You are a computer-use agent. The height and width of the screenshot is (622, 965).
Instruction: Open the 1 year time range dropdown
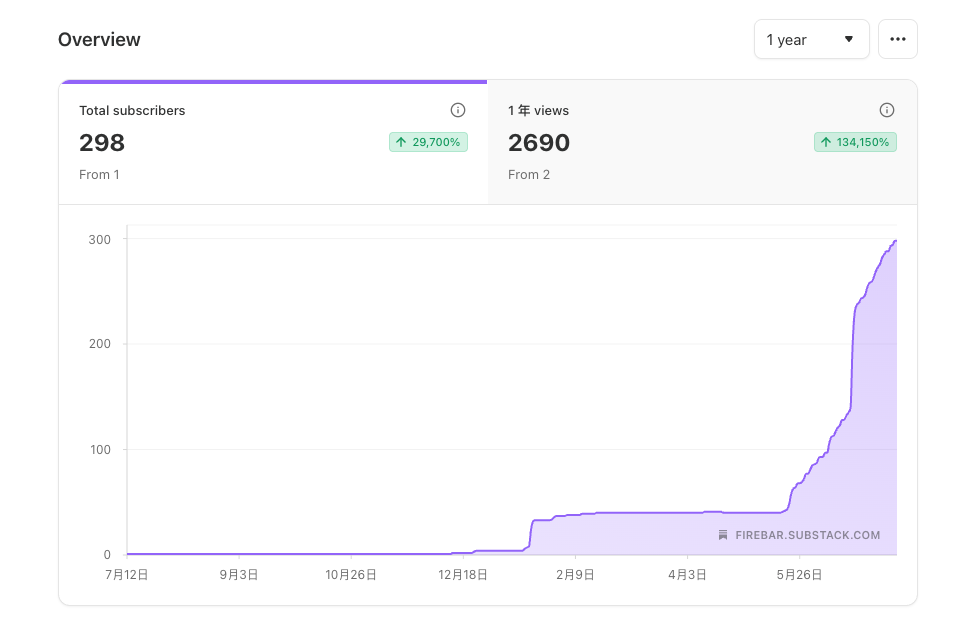pos(811,39)
